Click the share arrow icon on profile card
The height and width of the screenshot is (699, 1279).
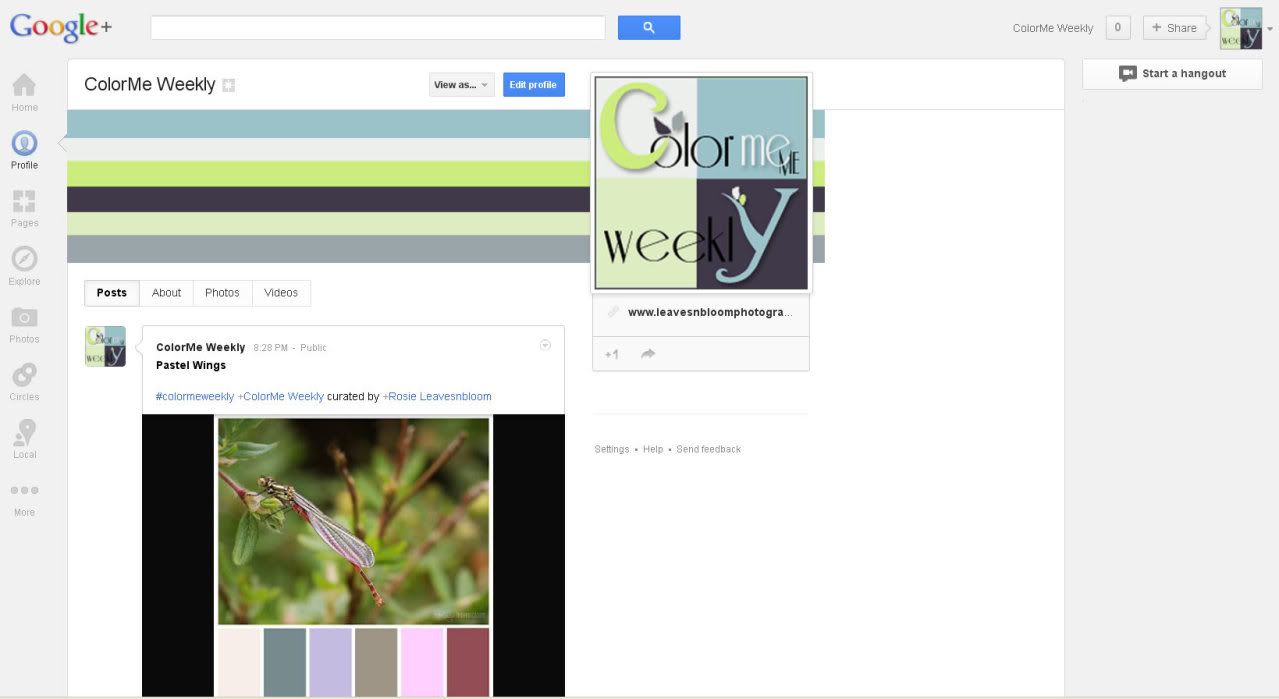pos(648,354)
